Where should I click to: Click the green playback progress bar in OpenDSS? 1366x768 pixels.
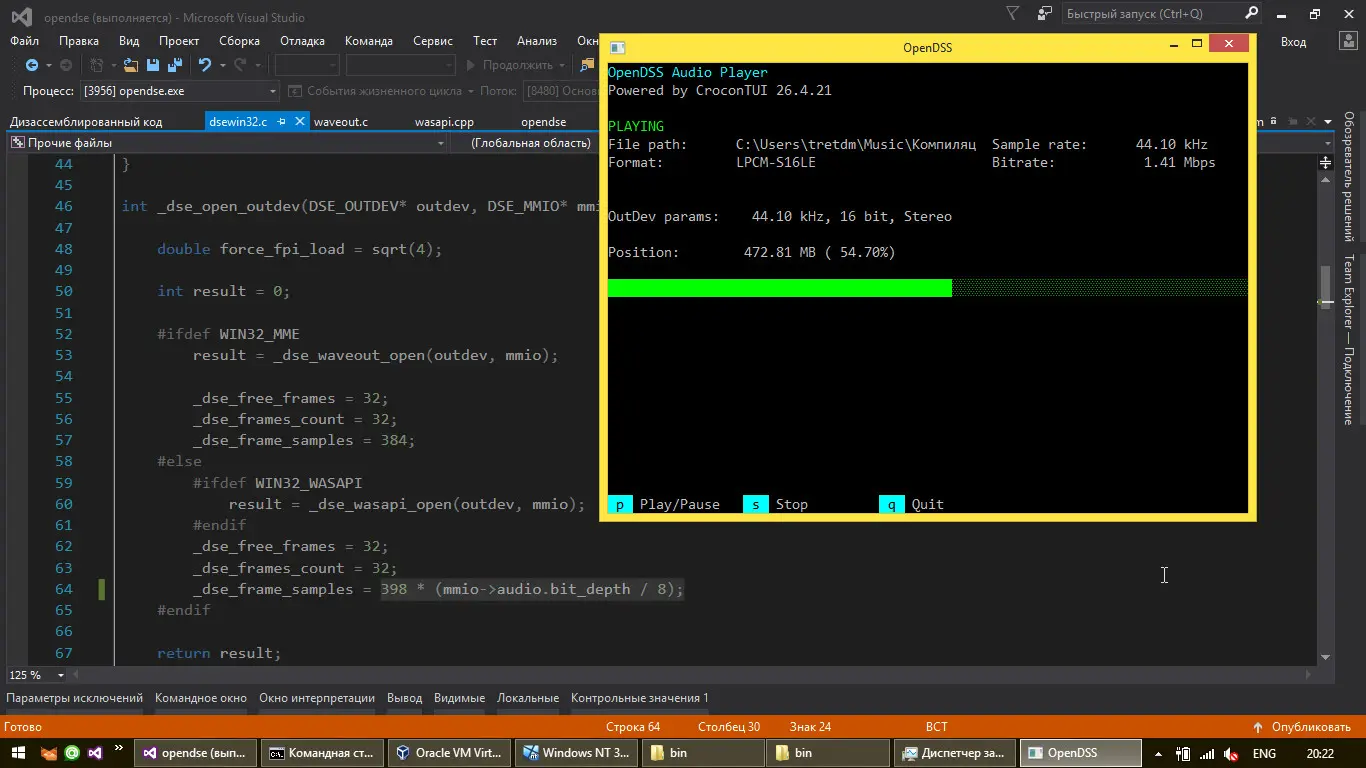780,288
